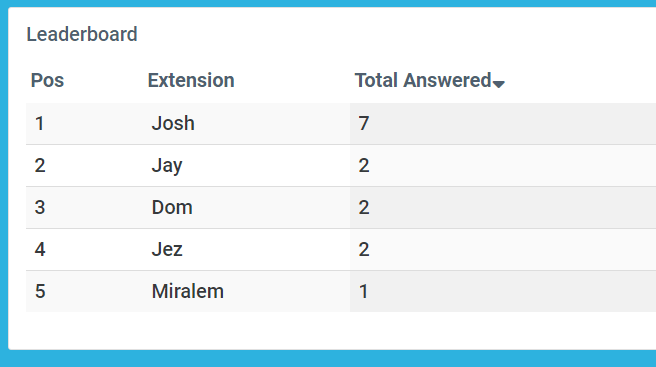The height and width of the screenshot is (367, 656).
Task: Click the sort arrow beside Total Answered
Action: [x=498, y=84]
